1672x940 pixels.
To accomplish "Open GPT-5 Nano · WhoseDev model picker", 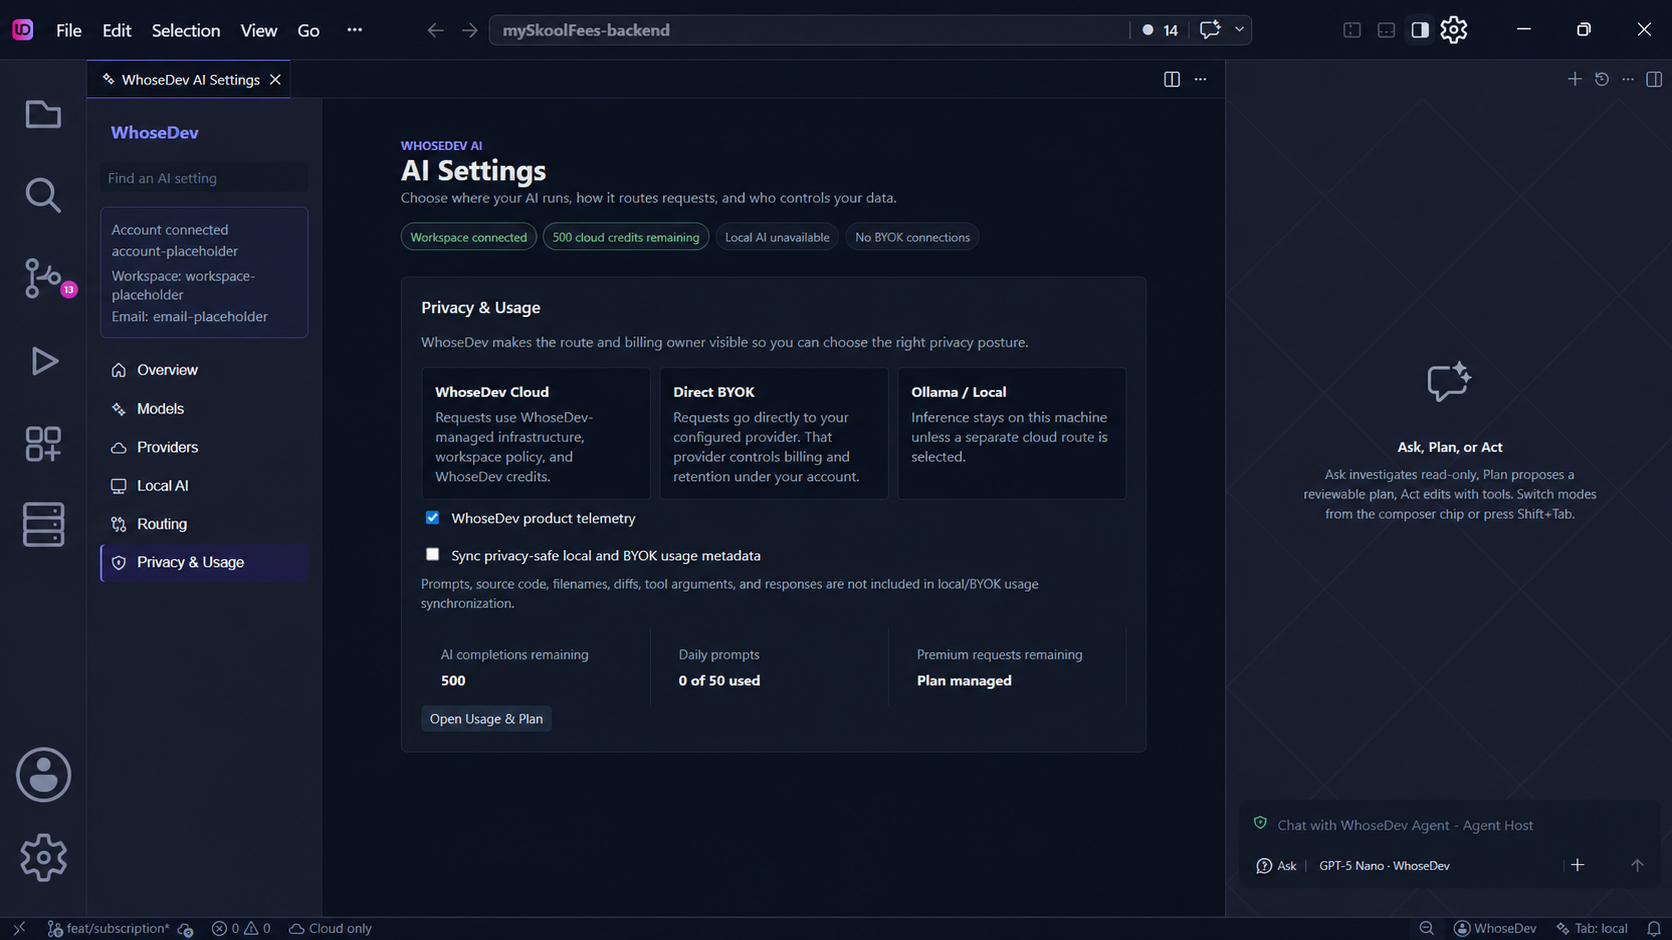I will tap(1384, 866).
